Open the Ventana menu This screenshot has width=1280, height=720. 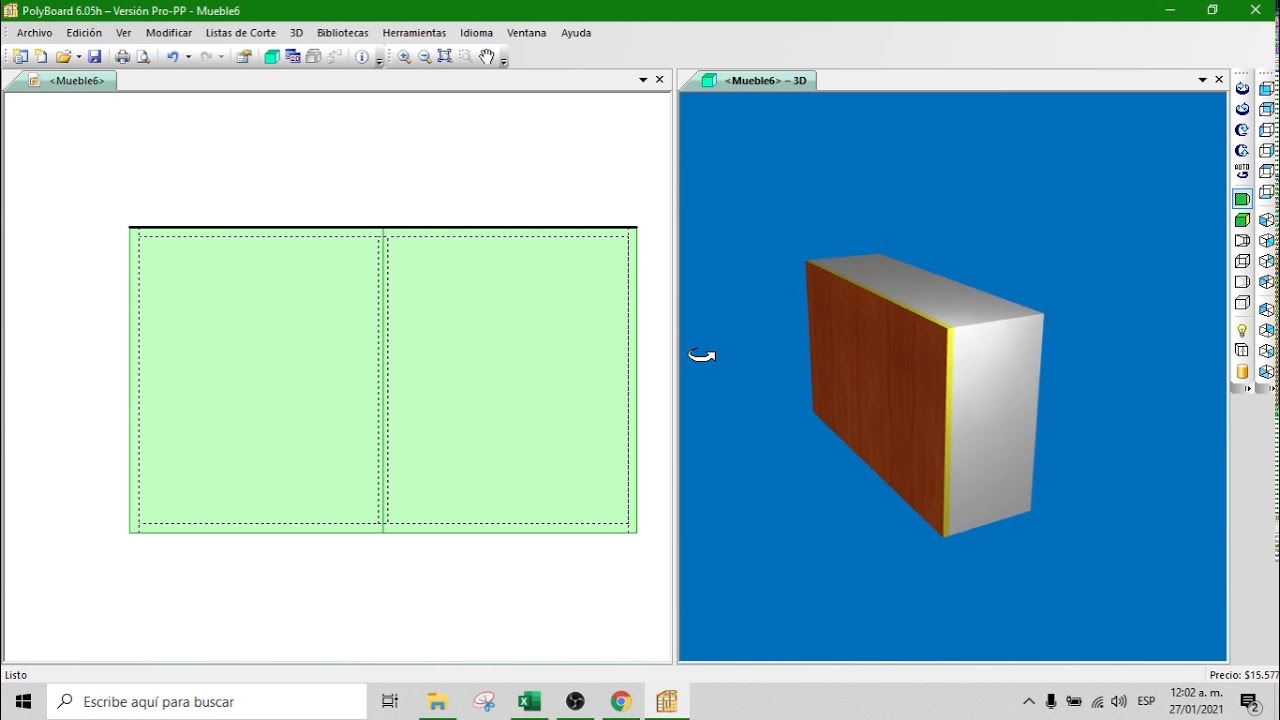[x=526, y=33]
